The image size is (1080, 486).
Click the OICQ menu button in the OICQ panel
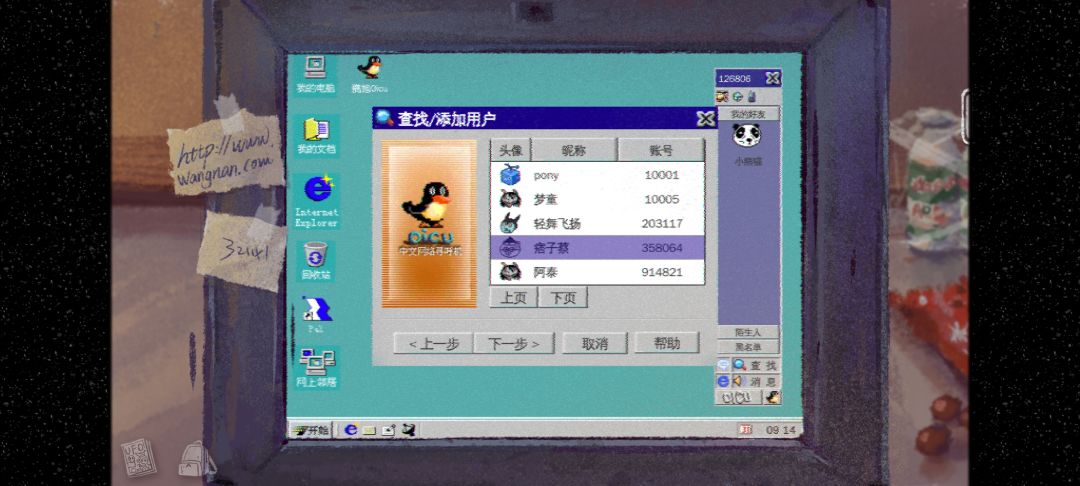pos(738,397)
